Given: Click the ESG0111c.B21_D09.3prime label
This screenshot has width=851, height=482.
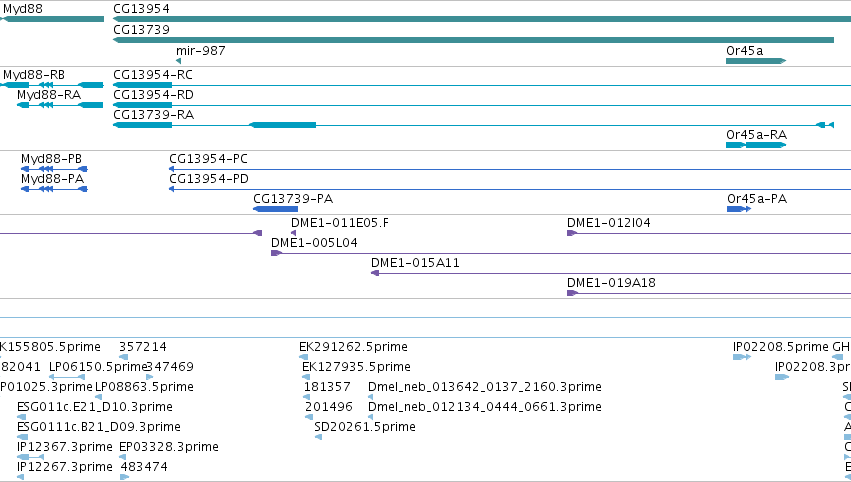Looking at the screenshot, I should [x=99, y=427].
